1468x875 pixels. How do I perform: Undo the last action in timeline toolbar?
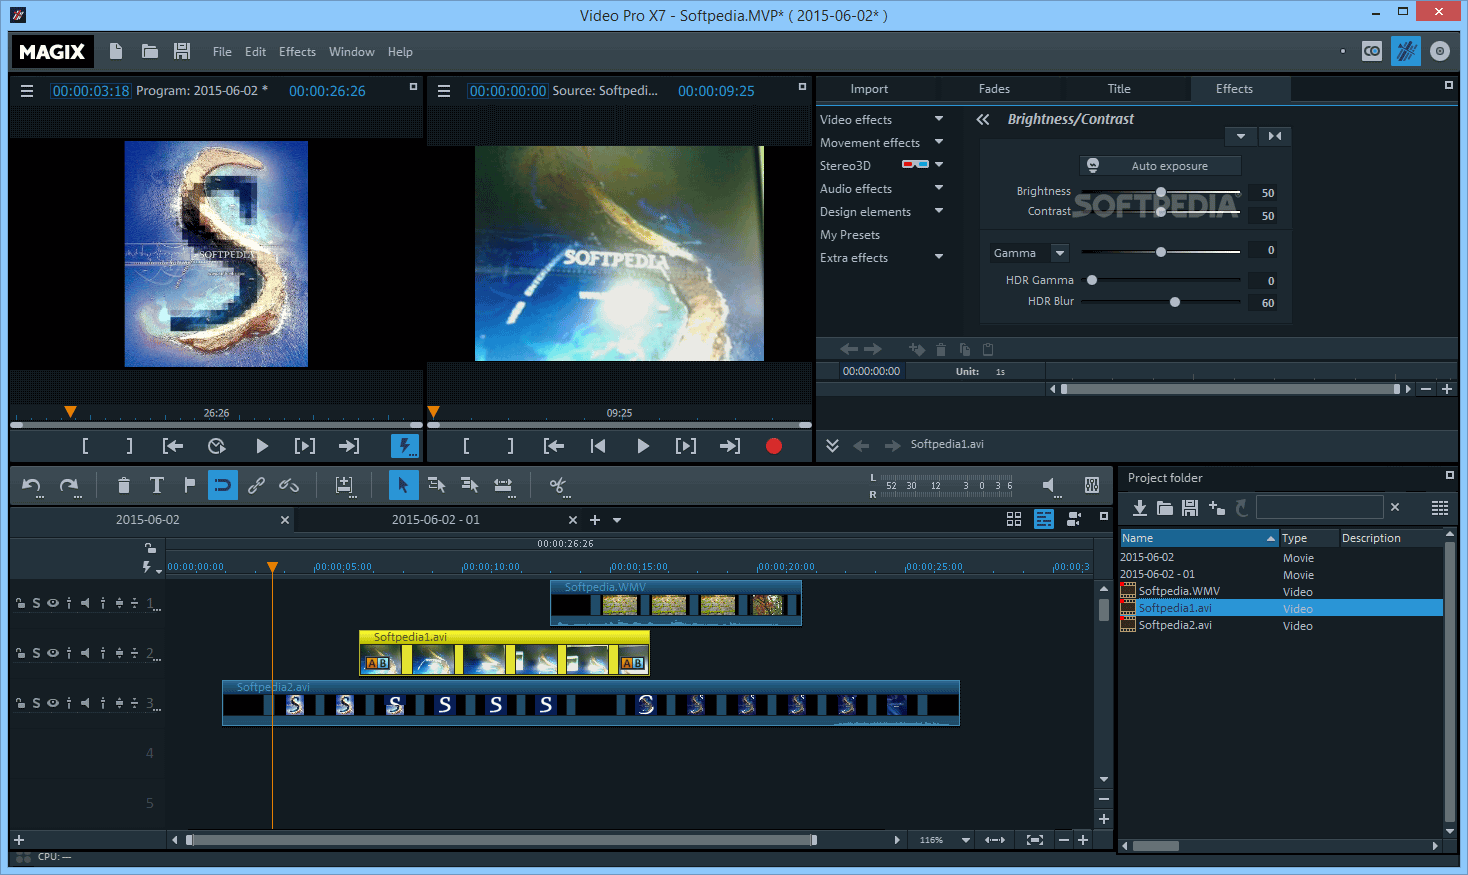[32, 486]
